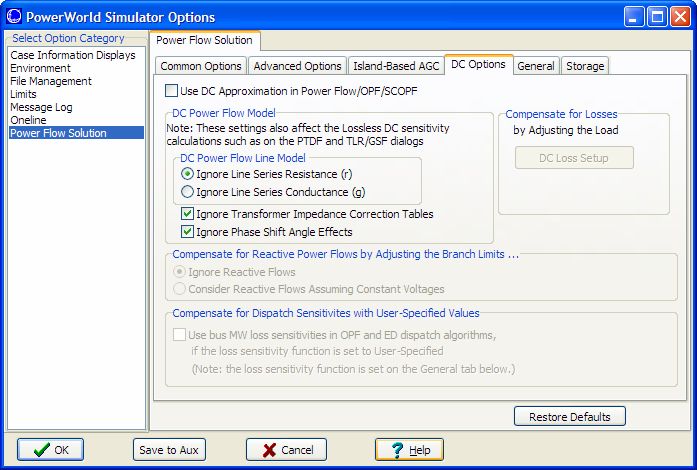
Task: Click the Compensate for Reactive Power Flows heading
Action: (345, 254)
